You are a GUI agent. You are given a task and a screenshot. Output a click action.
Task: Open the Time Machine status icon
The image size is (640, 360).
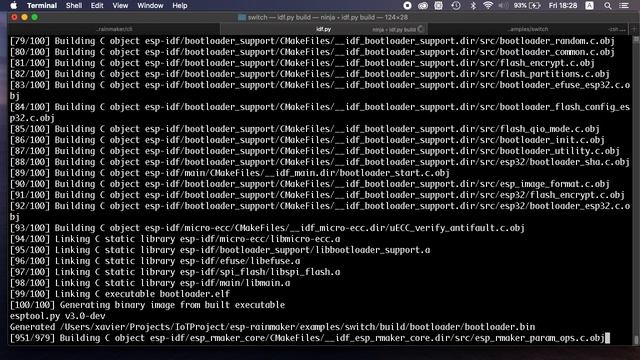[456, 5]
